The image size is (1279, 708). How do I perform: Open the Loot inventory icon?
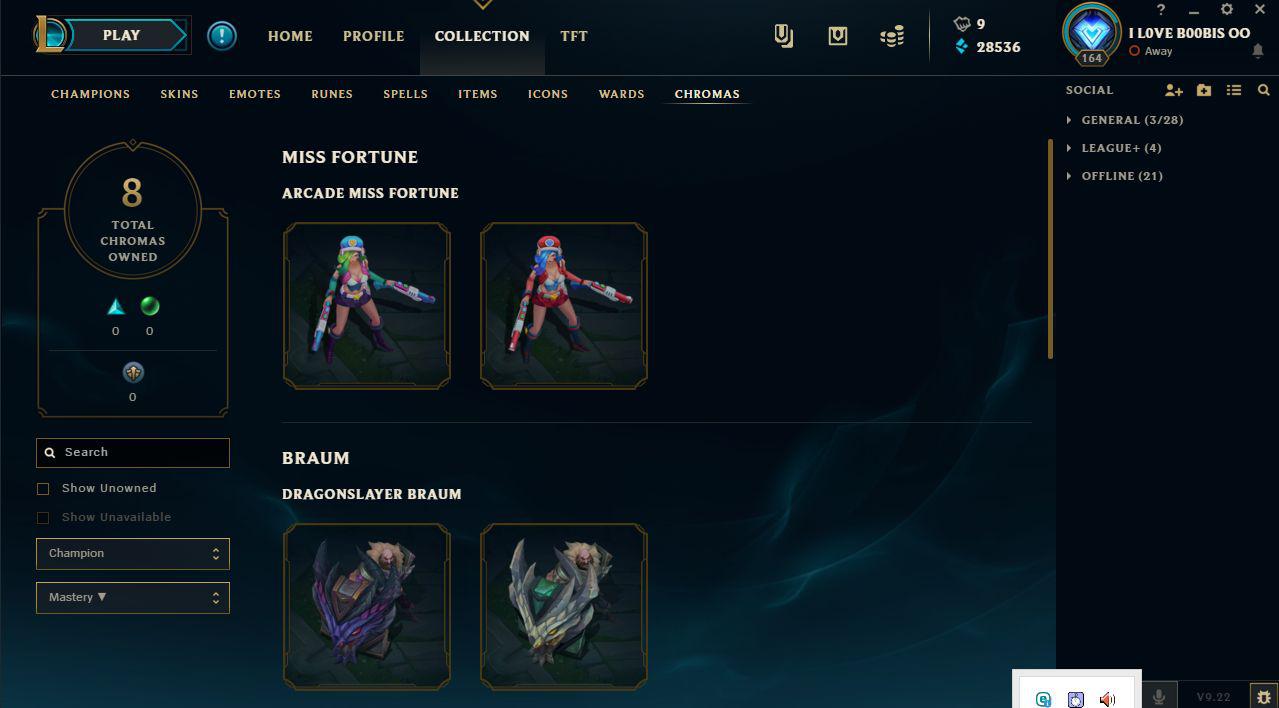coord(784,37)
